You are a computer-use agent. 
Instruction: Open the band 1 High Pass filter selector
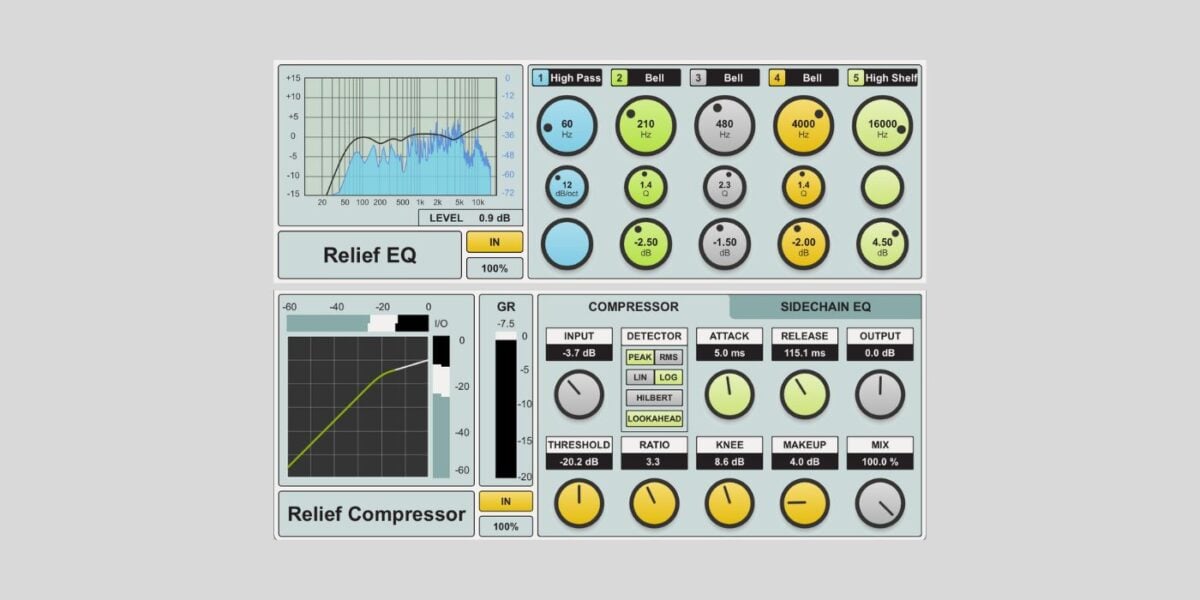click(x=567, y=77)
